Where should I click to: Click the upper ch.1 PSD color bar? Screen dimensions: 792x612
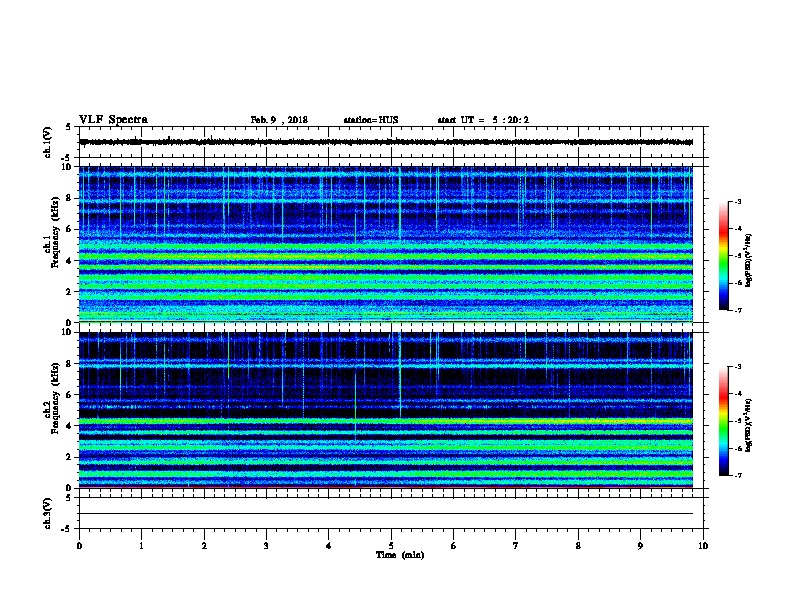click(x=723, y=256)
